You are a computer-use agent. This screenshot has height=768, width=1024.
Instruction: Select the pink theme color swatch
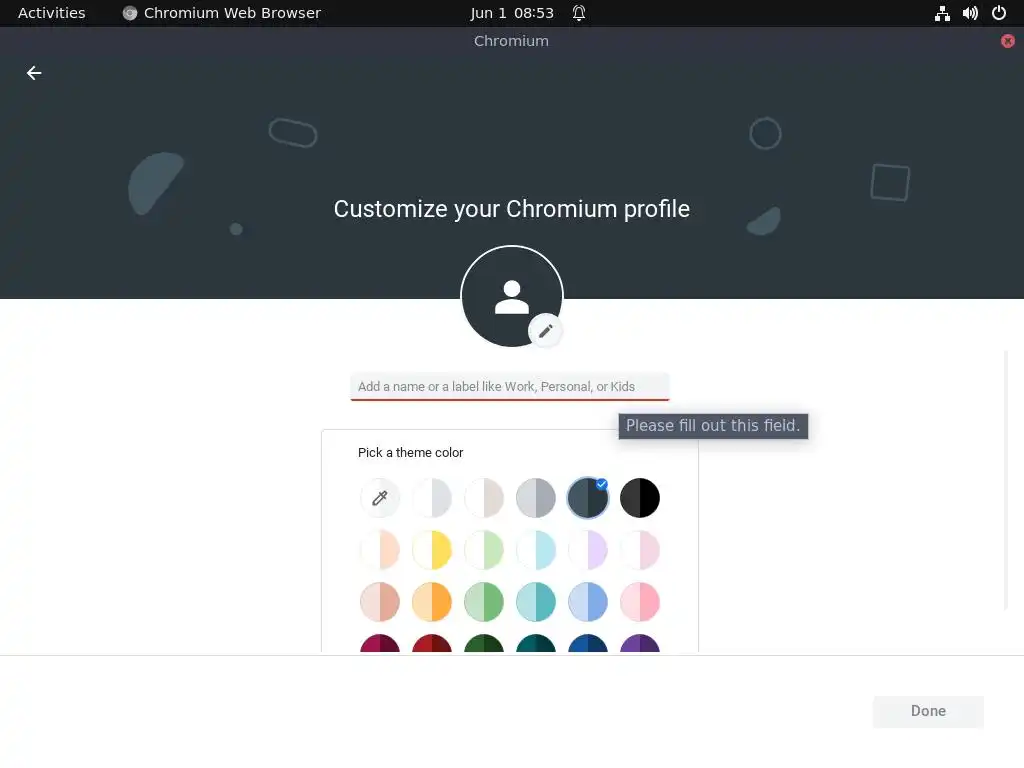(x=639, y=602)
